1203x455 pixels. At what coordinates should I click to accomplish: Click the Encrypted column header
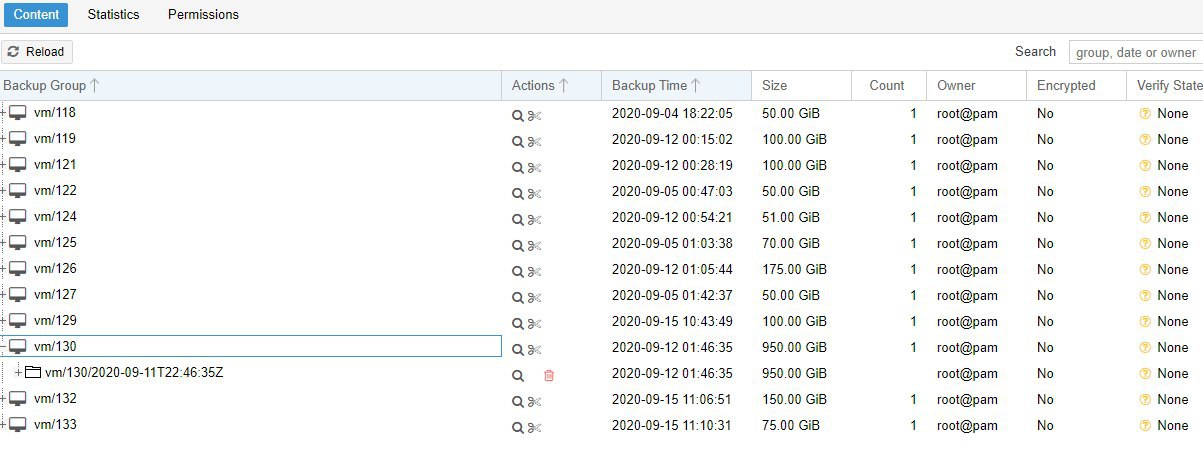coord(1076,86)
